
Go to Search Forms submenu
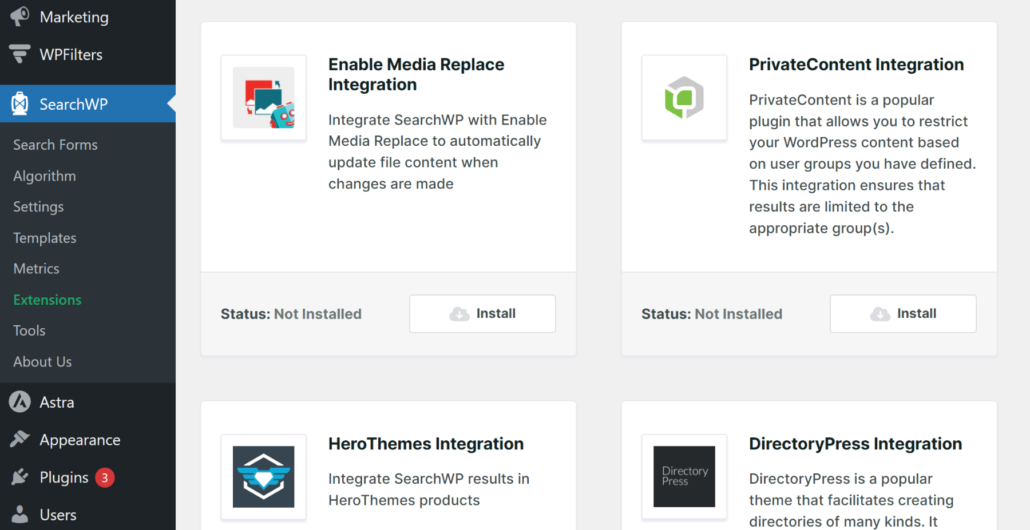point(55,145)
